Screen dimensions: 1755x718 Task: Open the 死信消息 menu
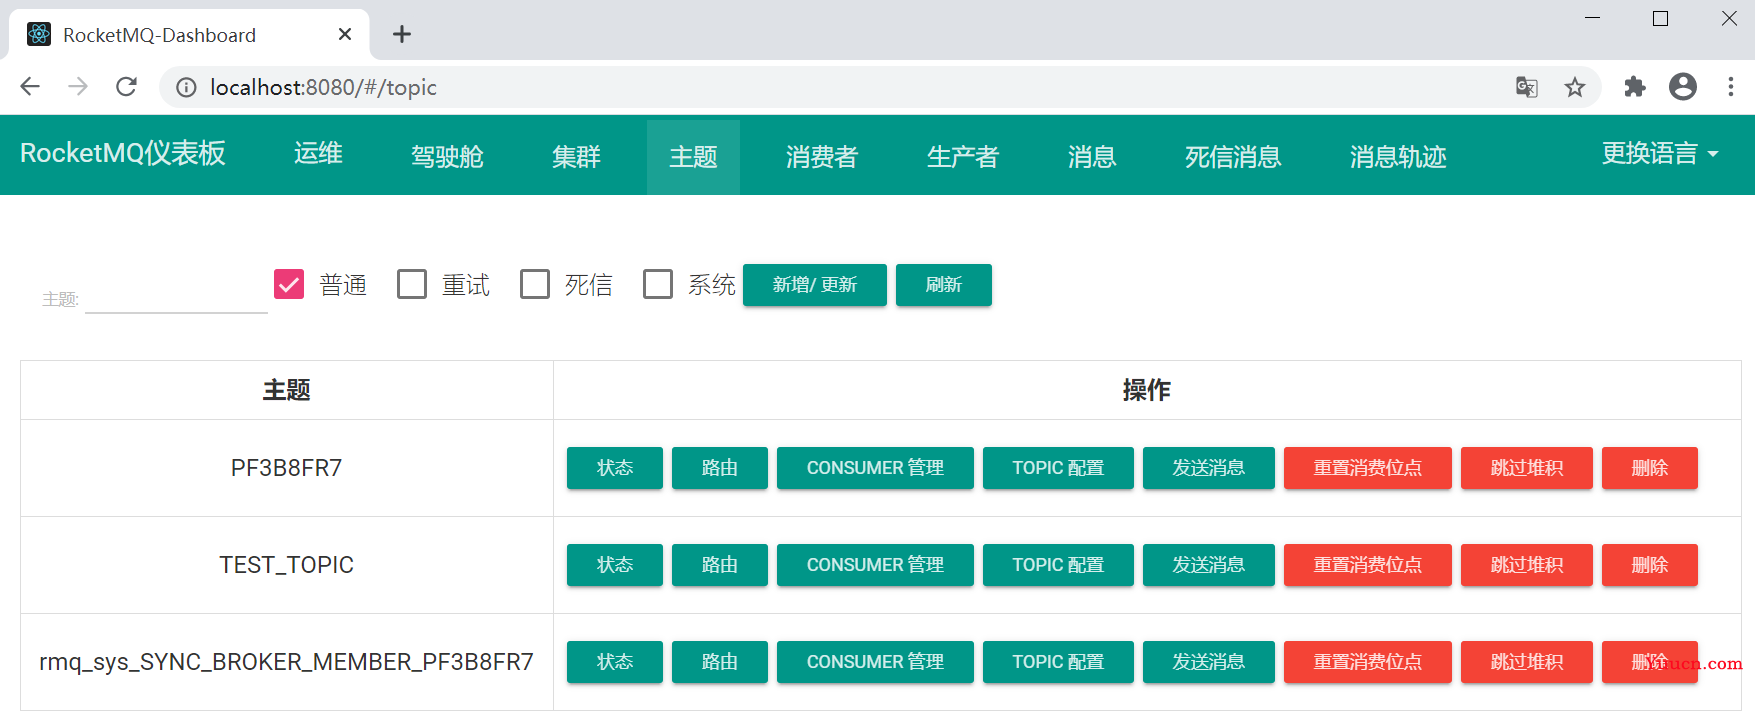[1233, 157]
